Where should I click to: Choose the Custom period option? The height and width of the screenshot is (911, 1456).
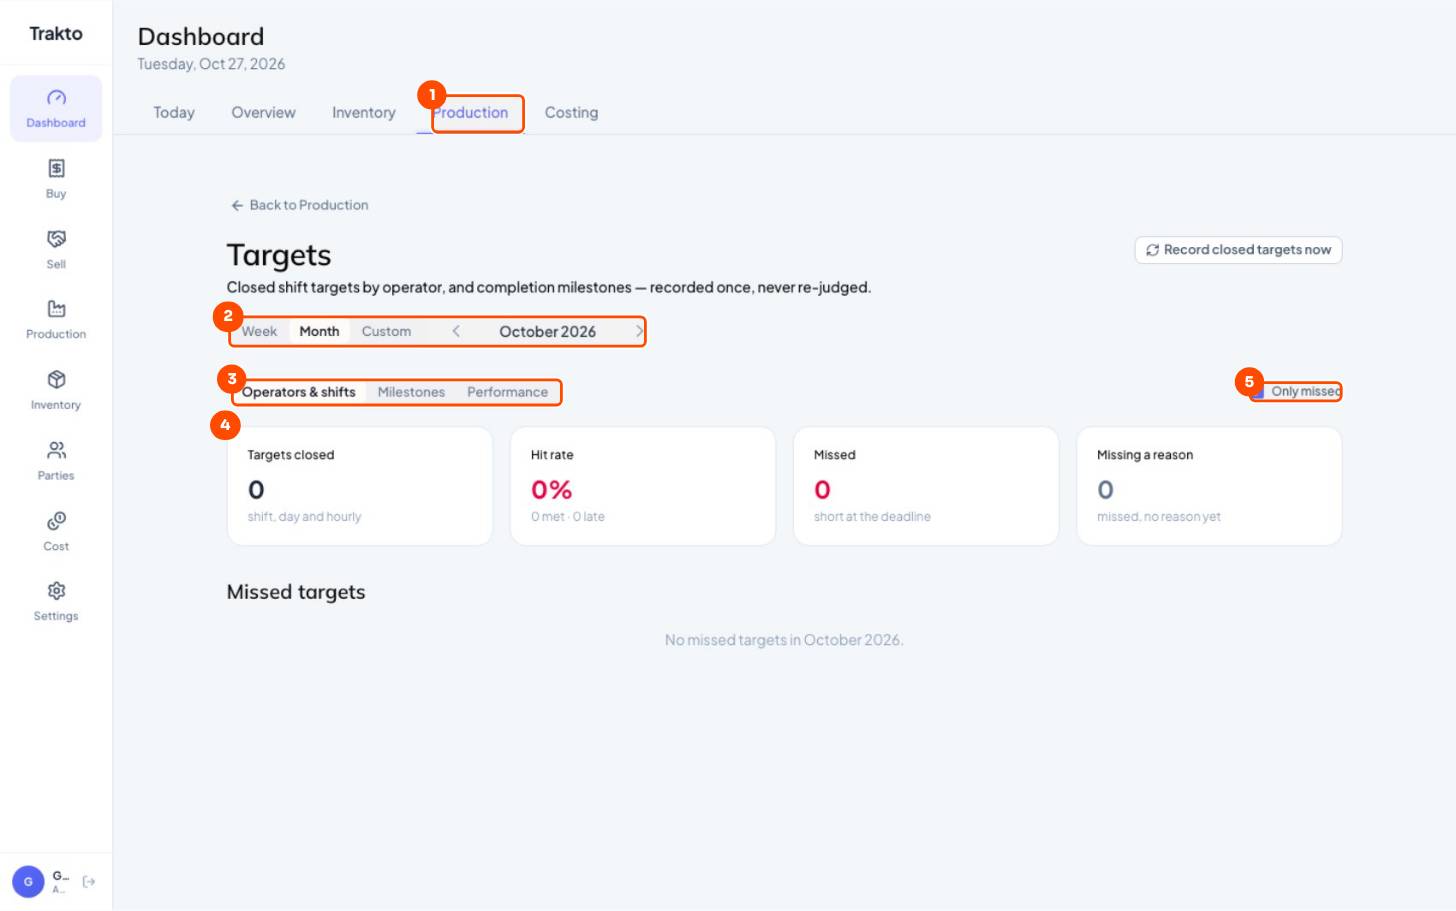pos(386,332)
